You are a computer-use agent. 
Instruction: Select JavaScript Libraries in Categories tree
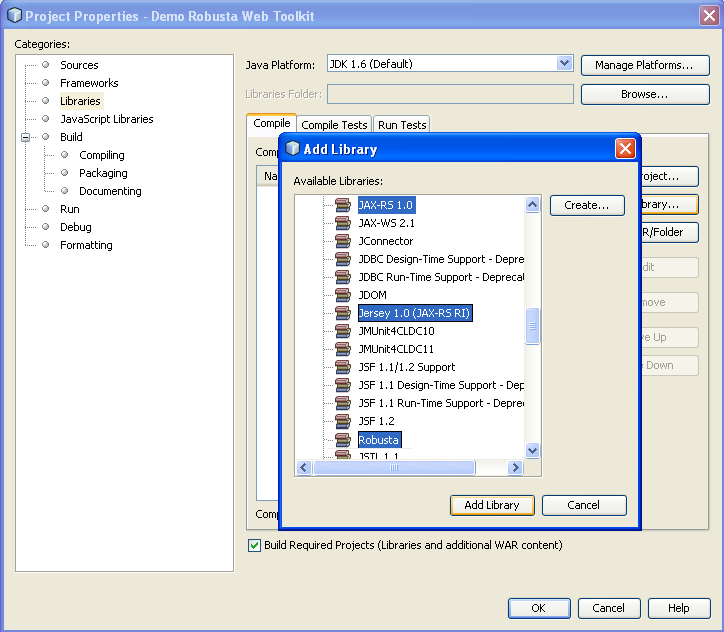pos(106,119)
